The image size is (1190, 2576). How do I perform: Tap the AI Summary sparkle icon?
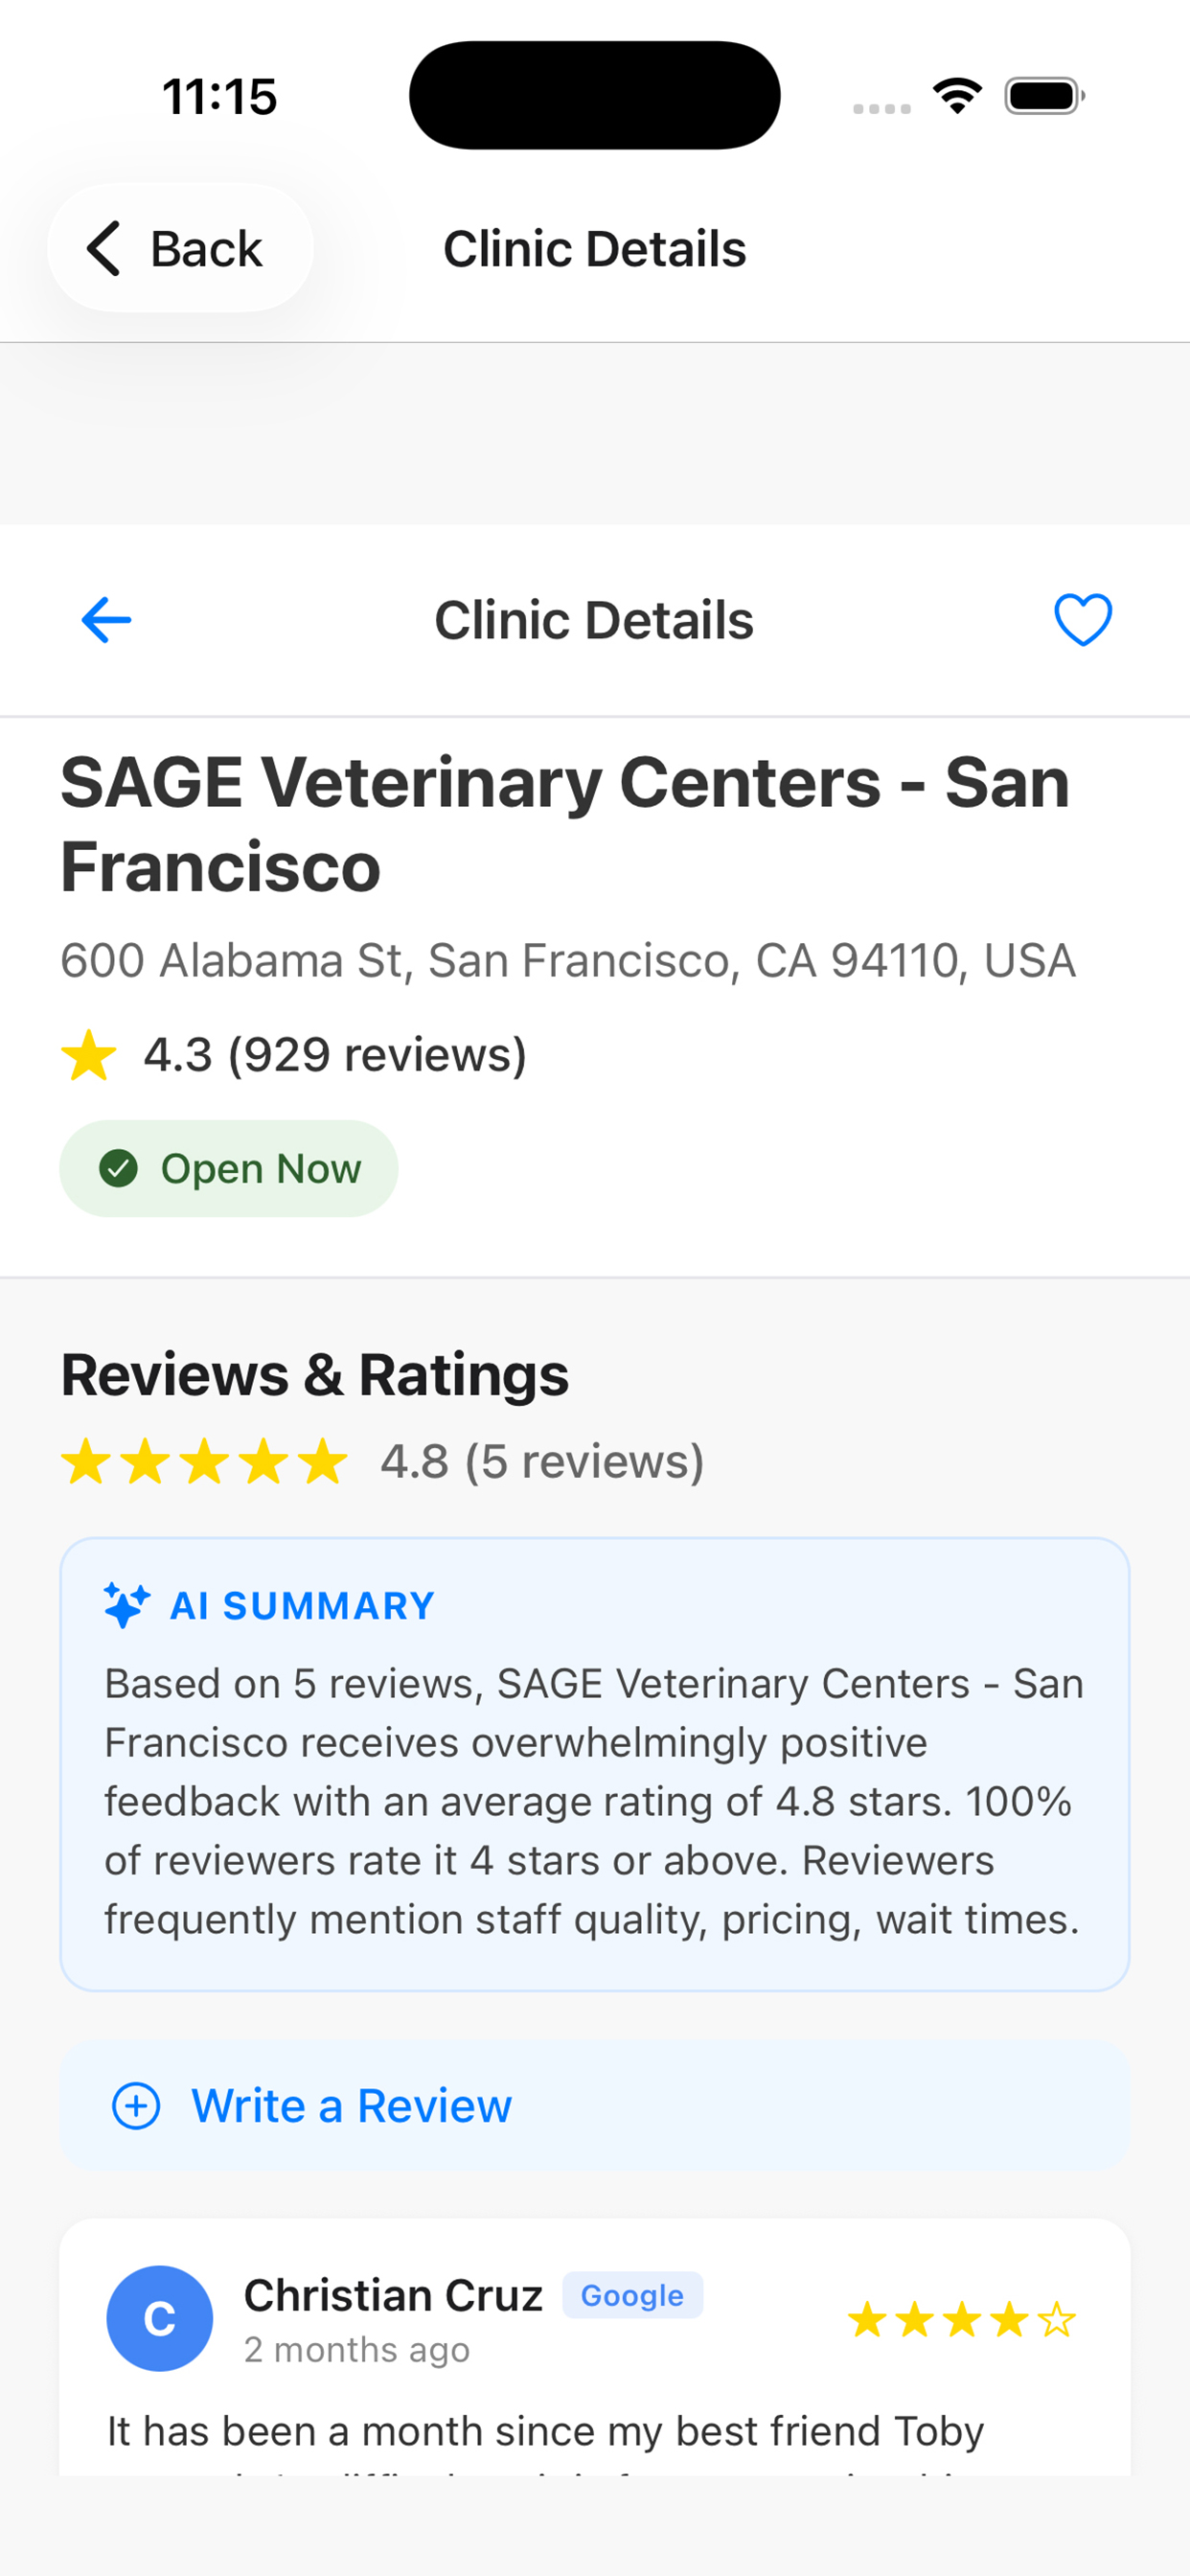(x=127, y=1605)
